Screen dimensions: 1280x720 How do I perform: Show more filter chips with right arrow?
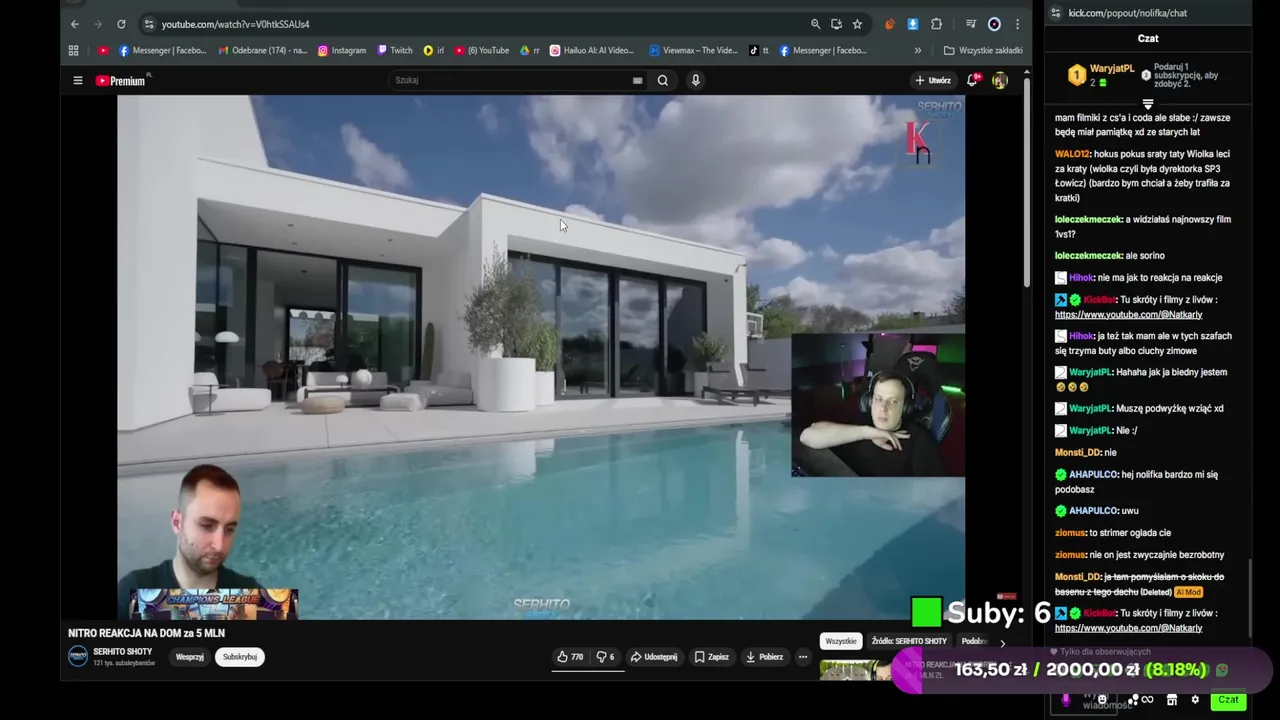(1002, 642)
